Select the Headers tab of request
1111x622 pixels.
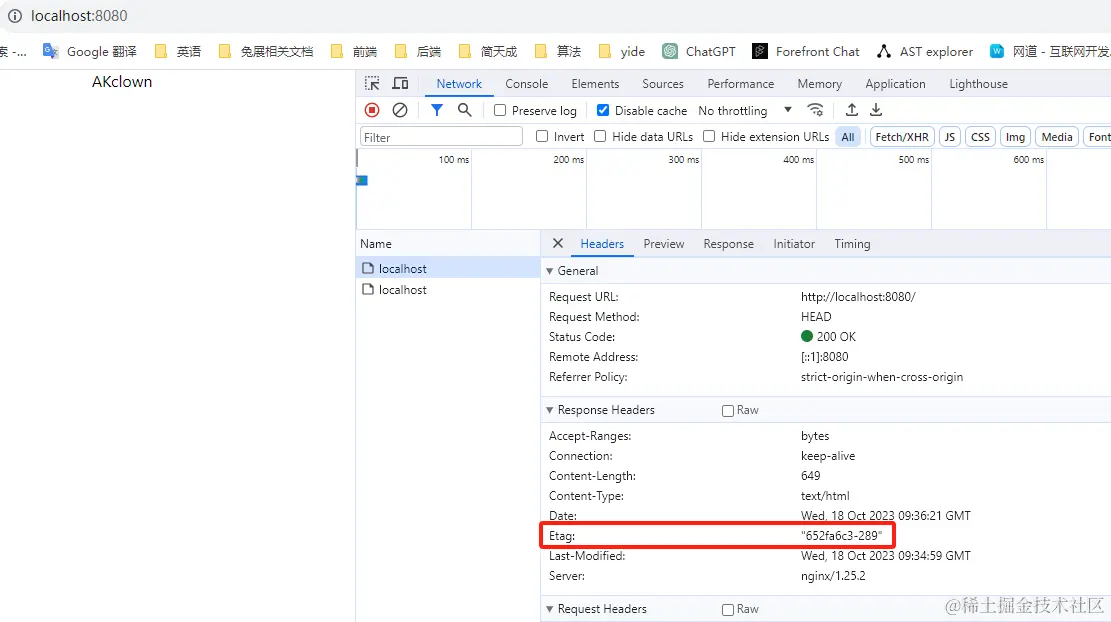point(602,244)
